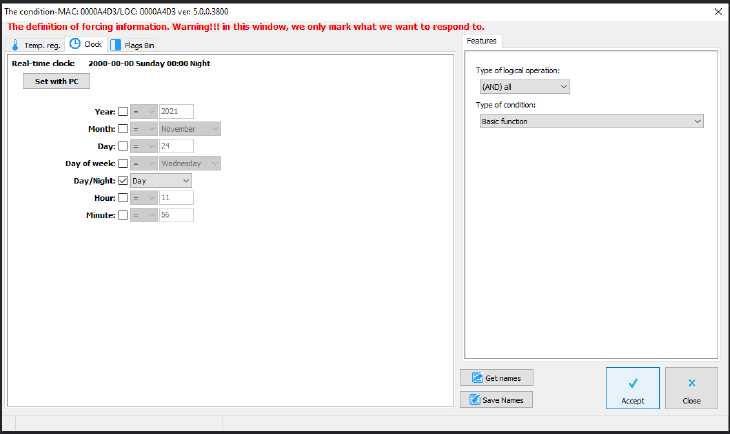
Task: Click the blue X icon on Close button
Action: (x=692, y=383)
